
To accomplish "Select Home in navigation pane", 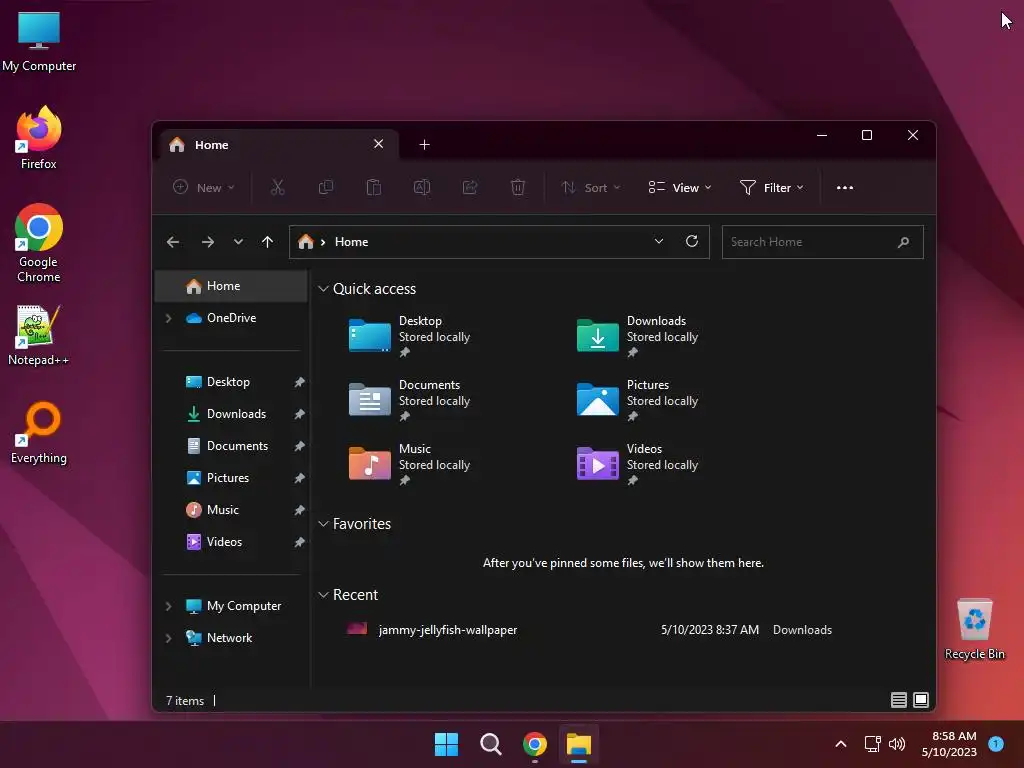I will pyautogui.click(x=231, y=286).
